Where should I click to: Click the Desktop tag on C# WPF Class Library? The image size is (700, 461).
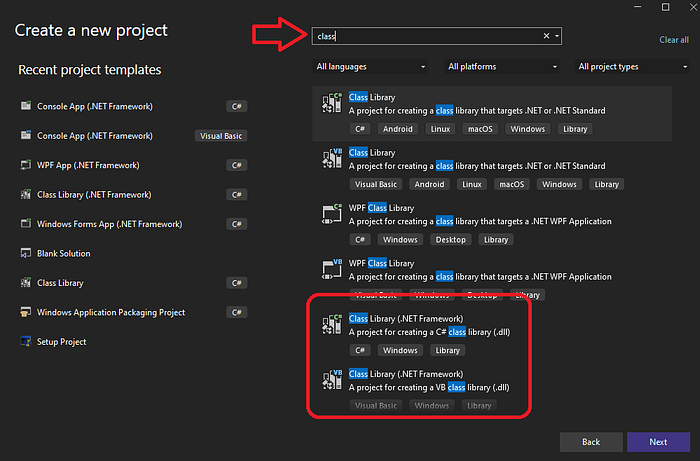[x=450, y=240]
